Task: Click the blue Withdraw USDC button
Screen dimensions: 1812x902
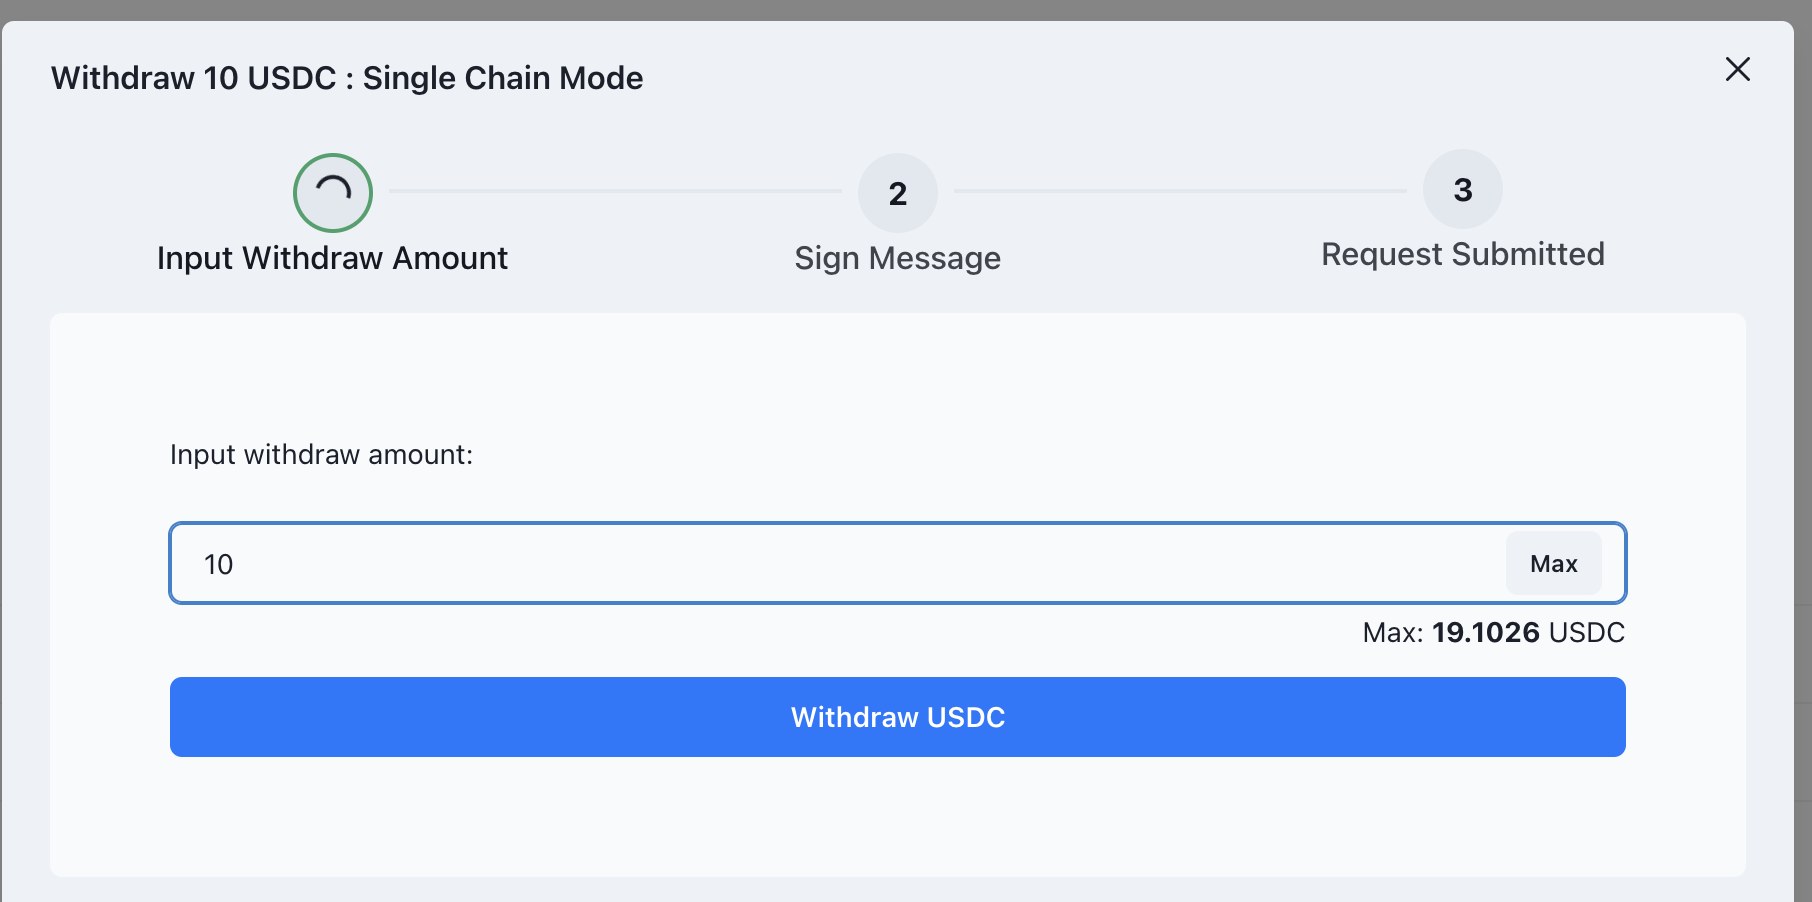Action: pyautogui.click(x=897, y=717)
